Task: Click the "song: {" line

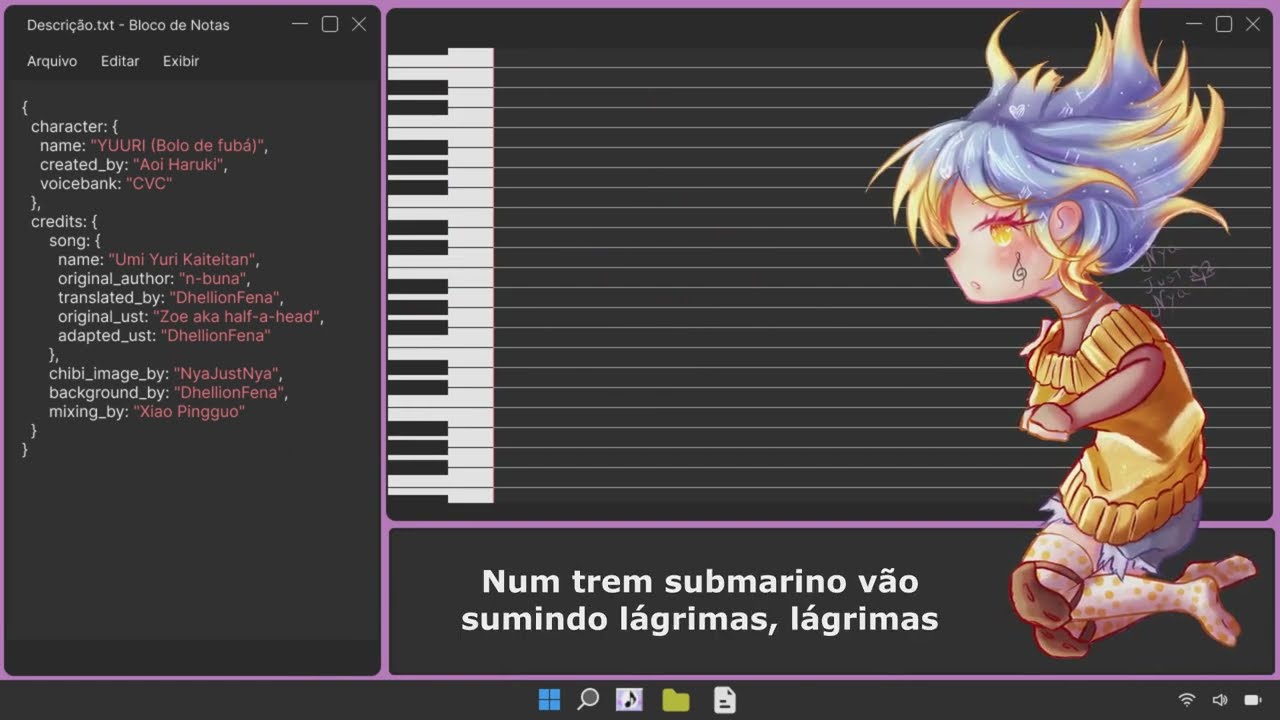Action: pos(75,241)
